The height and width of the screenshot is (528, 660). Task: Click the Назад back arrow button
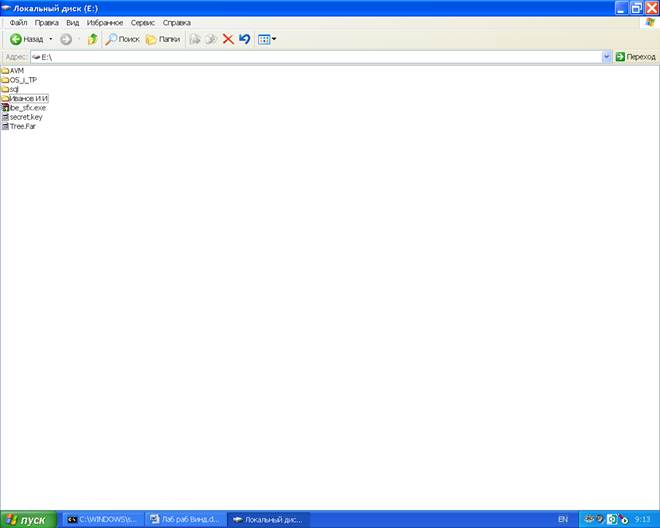pos(26,39)
